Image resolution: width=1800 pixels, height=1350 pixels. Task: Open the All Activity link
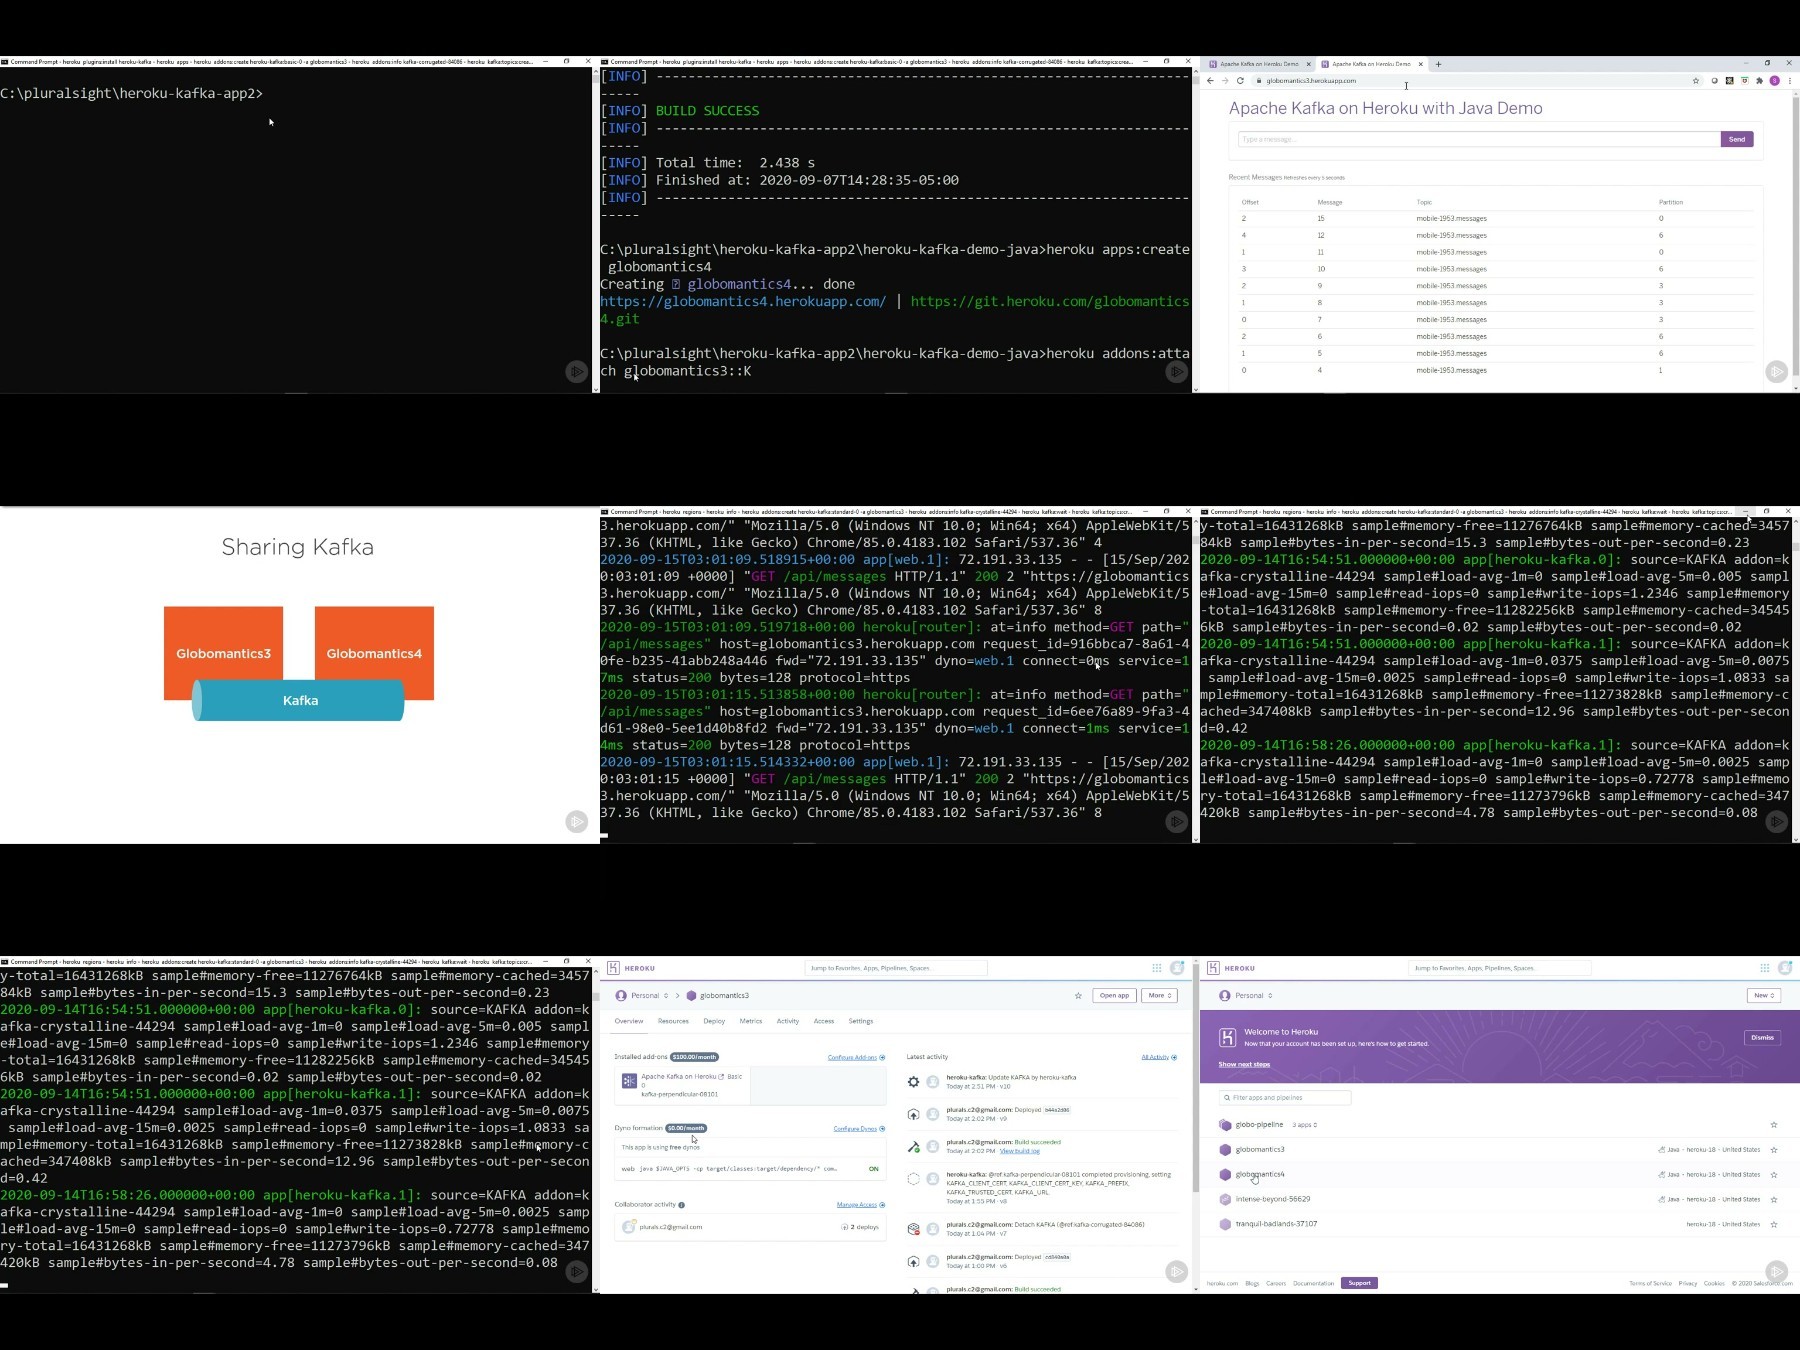(x=1159, y=1058)
